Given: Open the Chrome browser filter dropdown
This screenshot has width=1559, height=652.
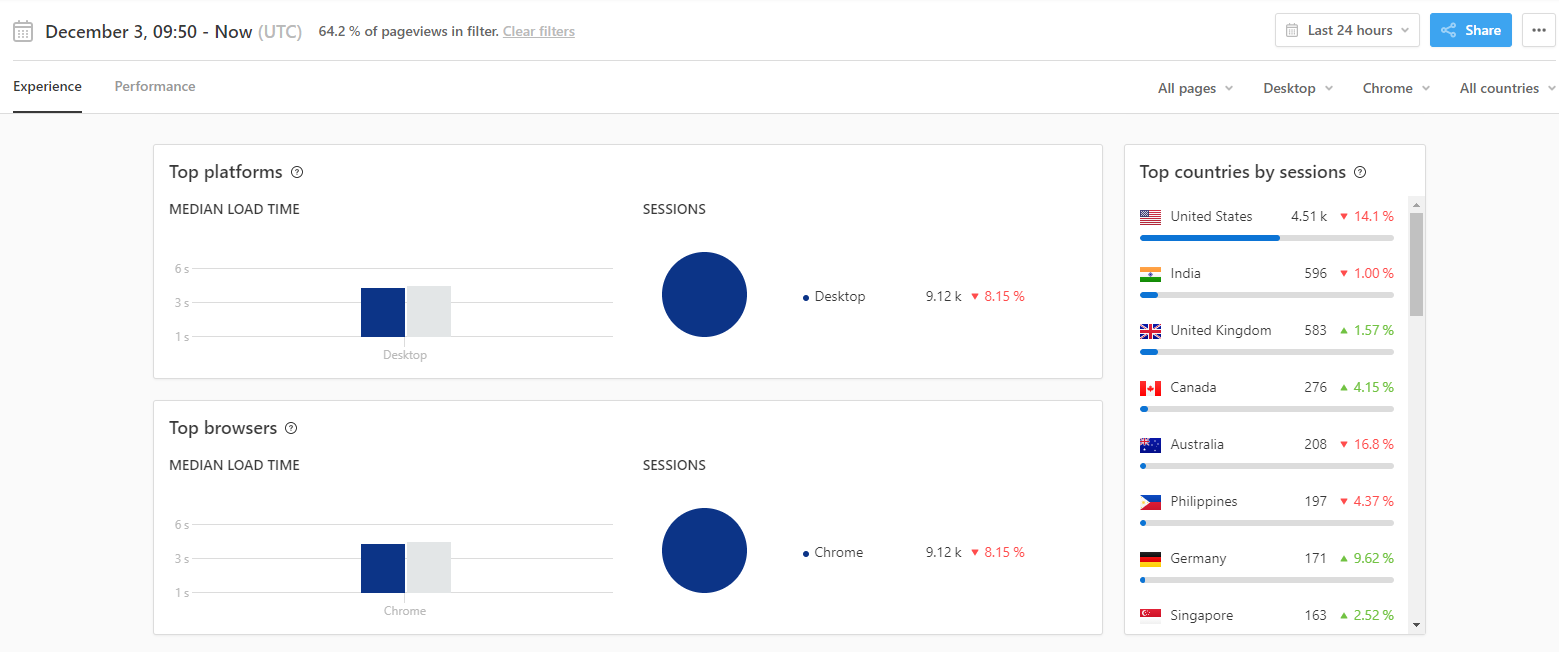Looking at the screenshot, I should click(1396, 88).
